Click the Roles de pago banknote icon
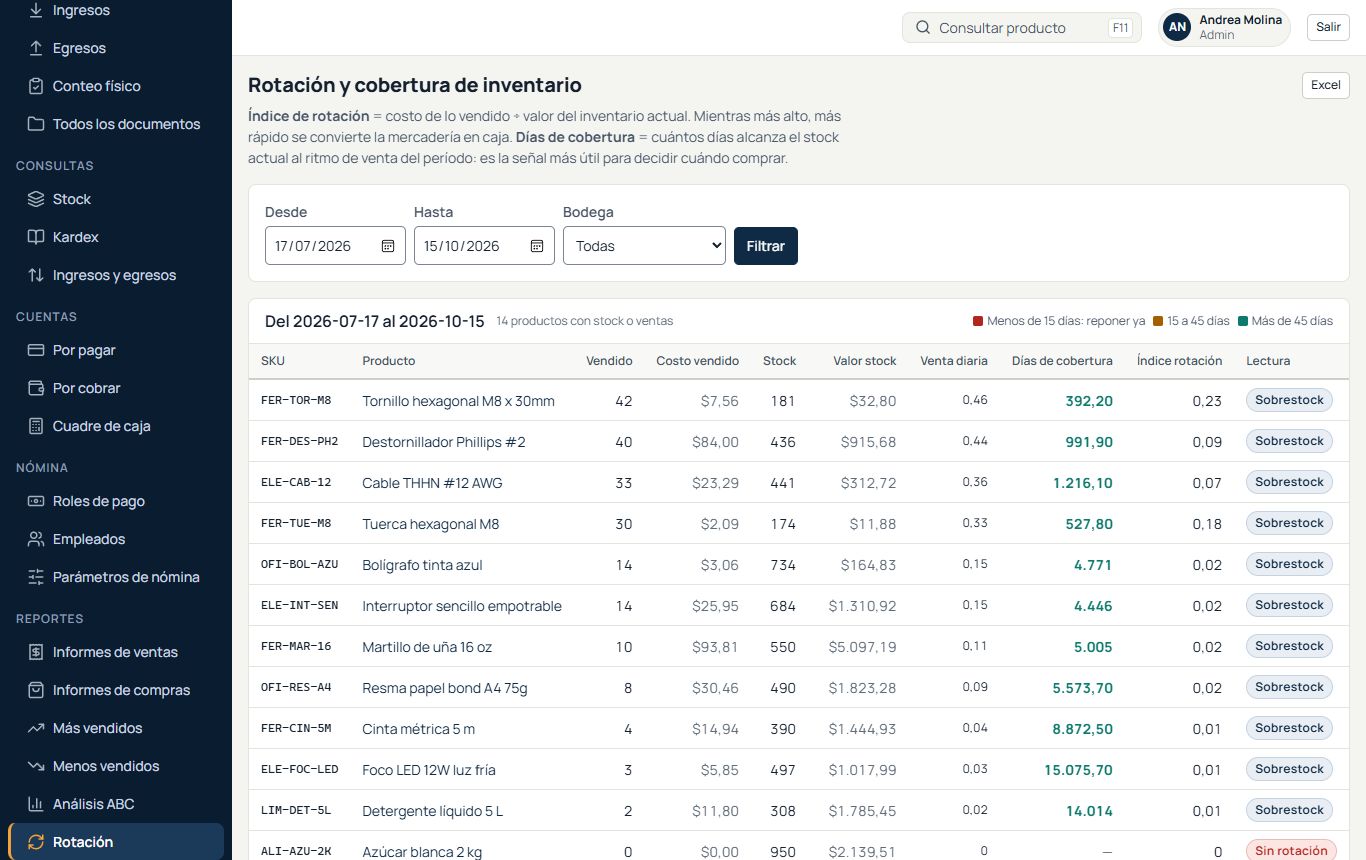This screenshot has height=860, width=1366. tap(36, 501)
